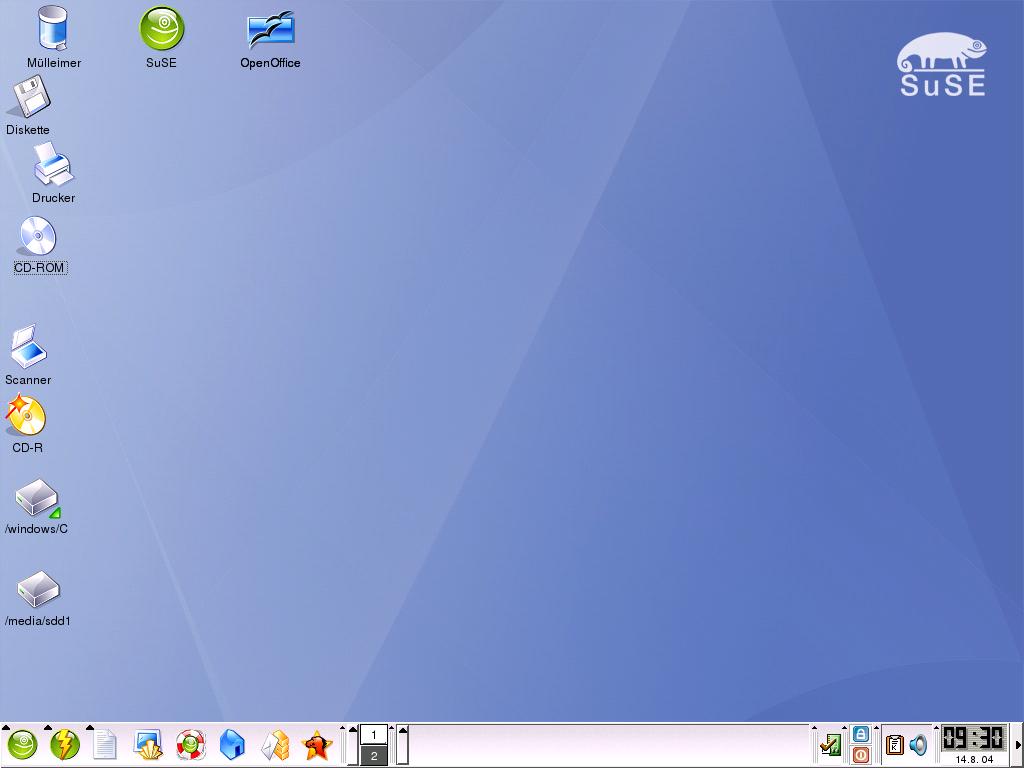Click the speaker volume tray icon

(x=918, y=745)
